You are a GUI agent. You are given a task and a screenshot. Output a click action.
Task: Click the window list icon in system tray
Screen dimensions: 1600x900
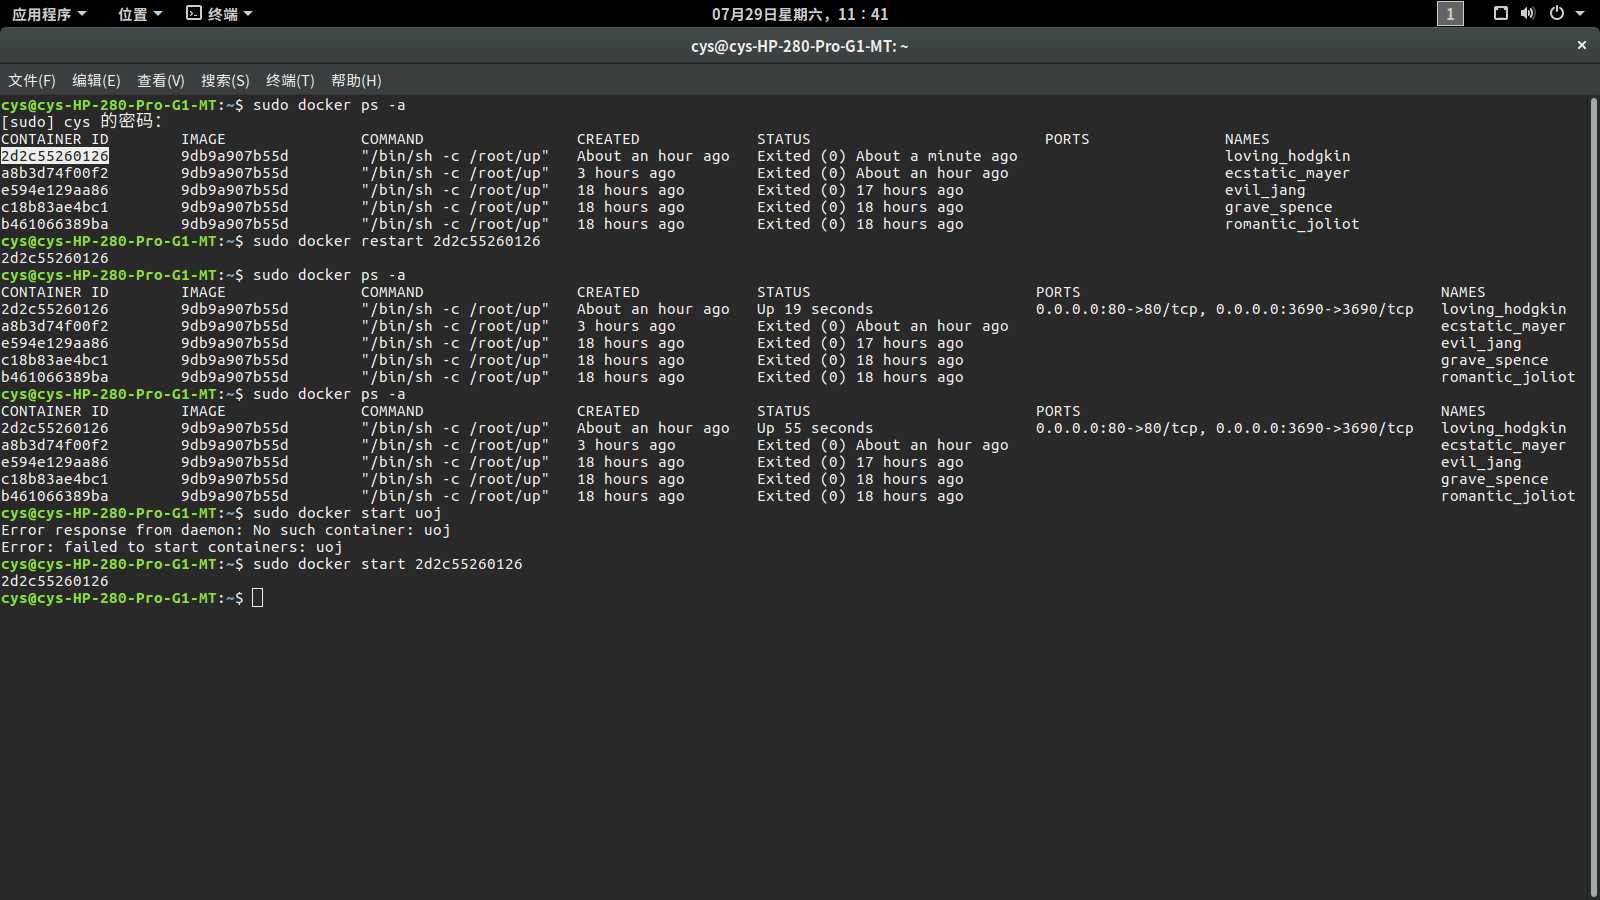1500,13
